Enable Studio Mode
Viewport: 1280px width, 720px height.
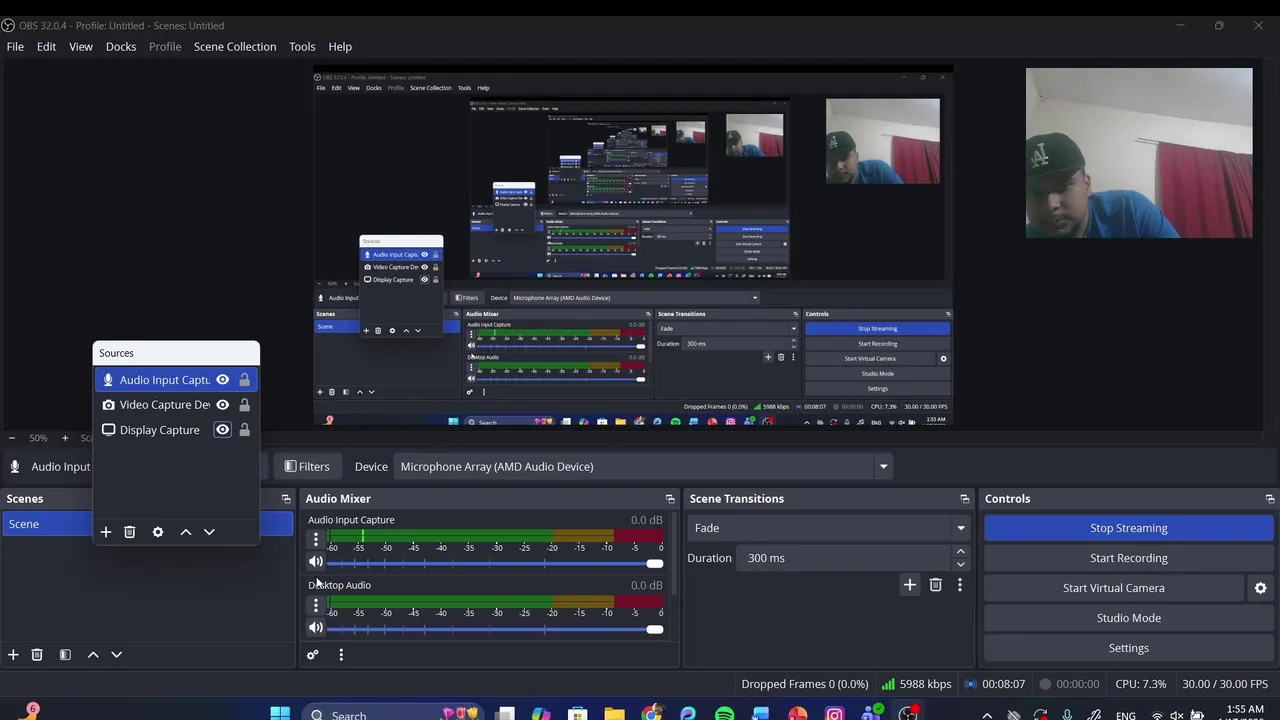(1128, 618)
